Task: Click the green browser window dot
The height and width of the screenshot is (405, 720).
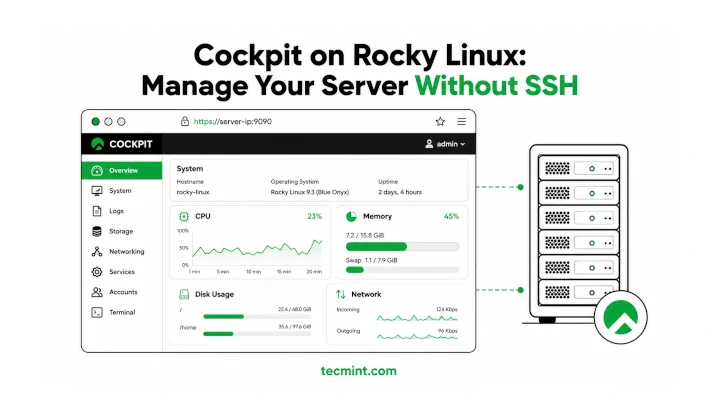Action: [96, 122]
